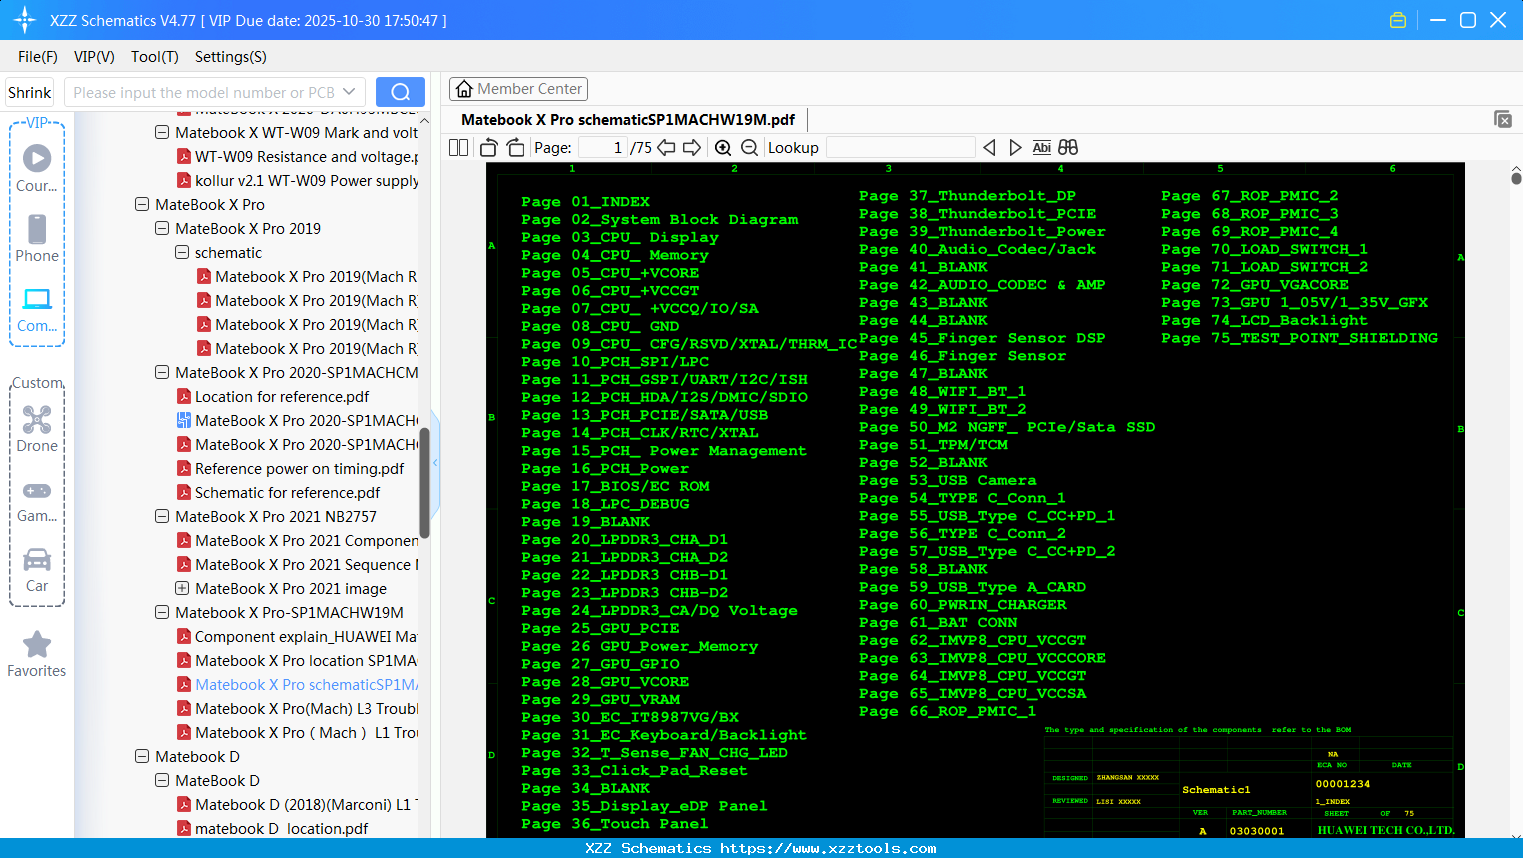
Task: Open Location for reference.pdf
Action: [x=282, y=396]
